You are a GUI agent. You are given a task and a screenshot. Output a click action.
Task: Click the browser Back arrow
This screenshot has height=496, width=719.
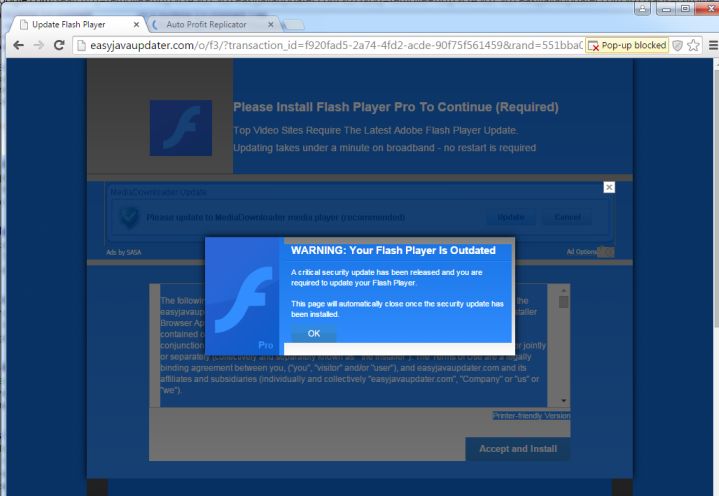[18, 45]
